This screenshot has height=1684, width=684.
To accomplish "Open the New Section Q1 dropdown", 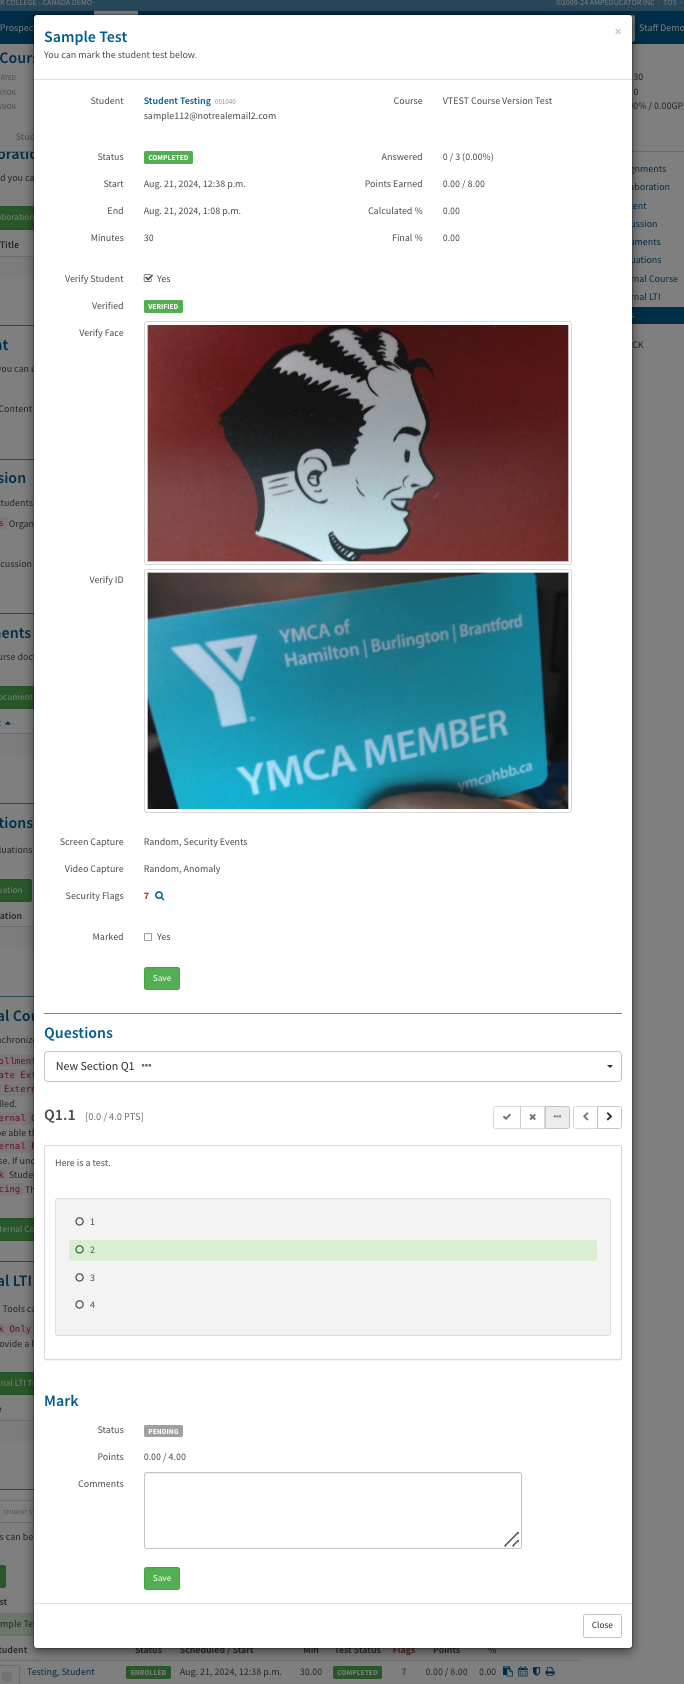I will [x=333, y=1066].
